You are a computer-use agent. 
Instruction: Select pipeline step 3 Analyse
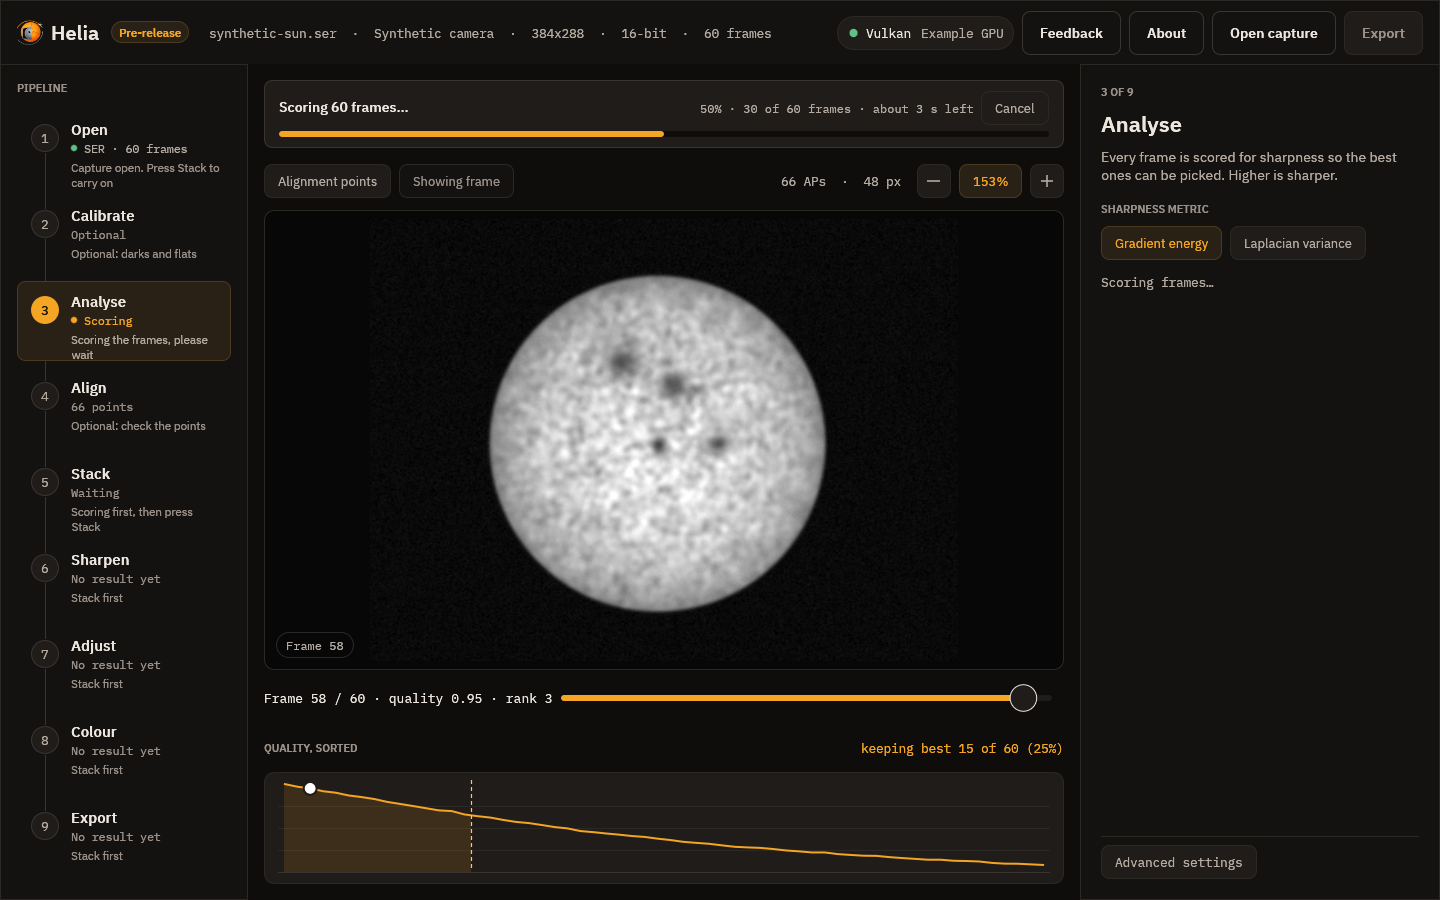[x=124, y=321]
